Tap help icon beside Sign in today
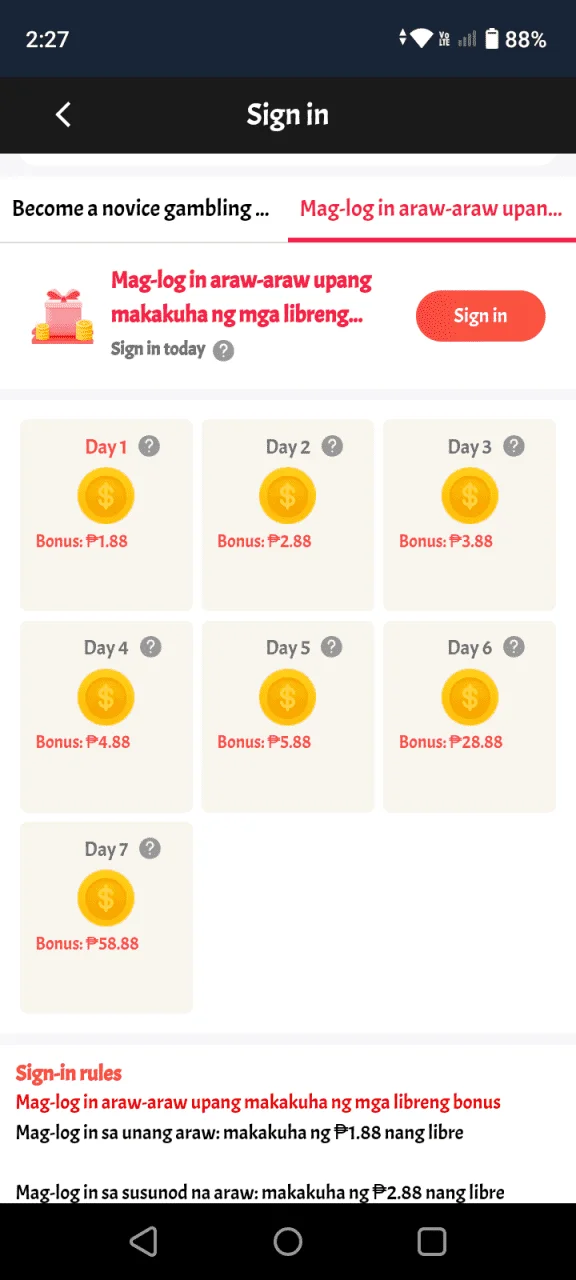 click(224, 350)
